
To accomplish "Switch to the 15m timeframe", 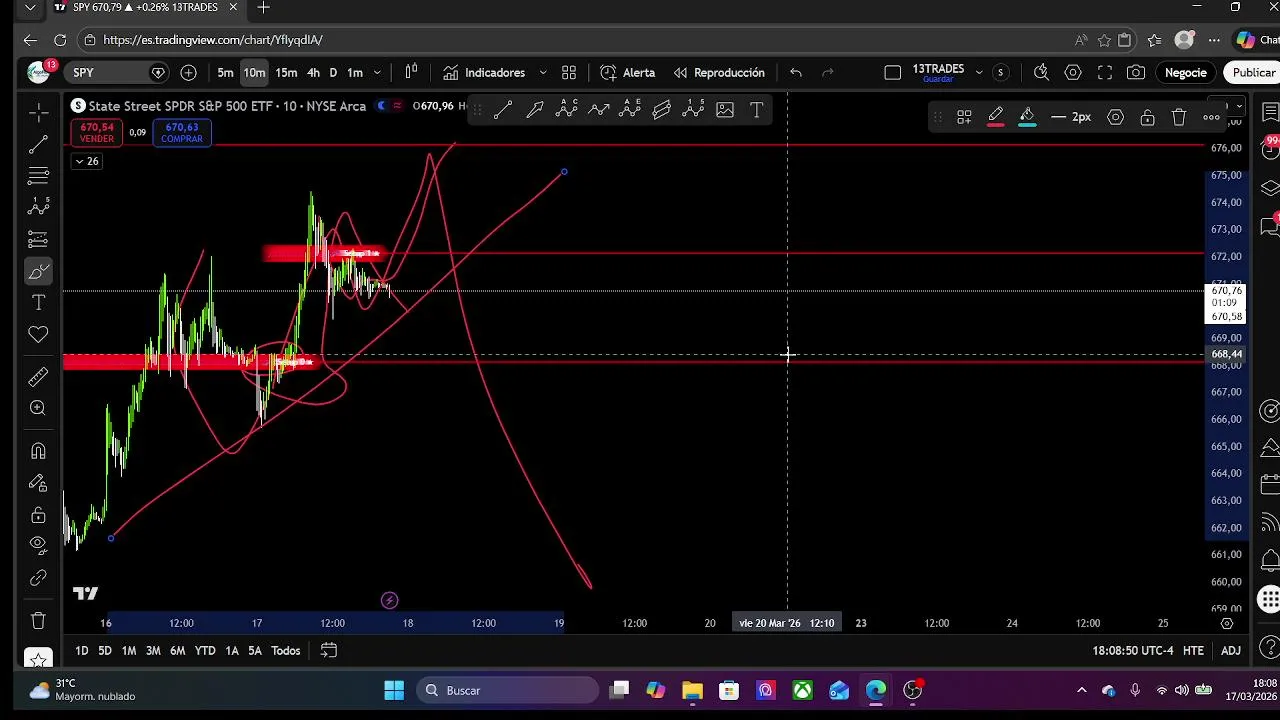I will (286, 72).
